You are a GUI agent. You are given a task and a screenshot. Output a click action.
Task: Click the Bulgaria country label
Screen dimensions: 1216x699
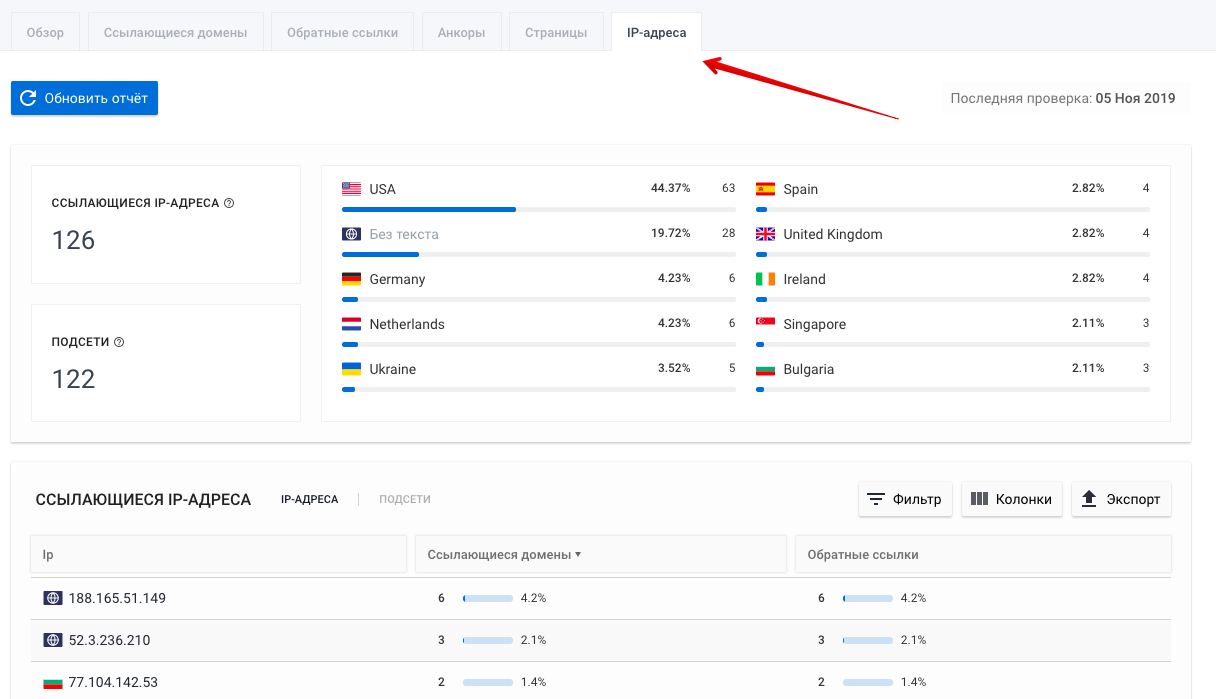click(x=809, y=369)
